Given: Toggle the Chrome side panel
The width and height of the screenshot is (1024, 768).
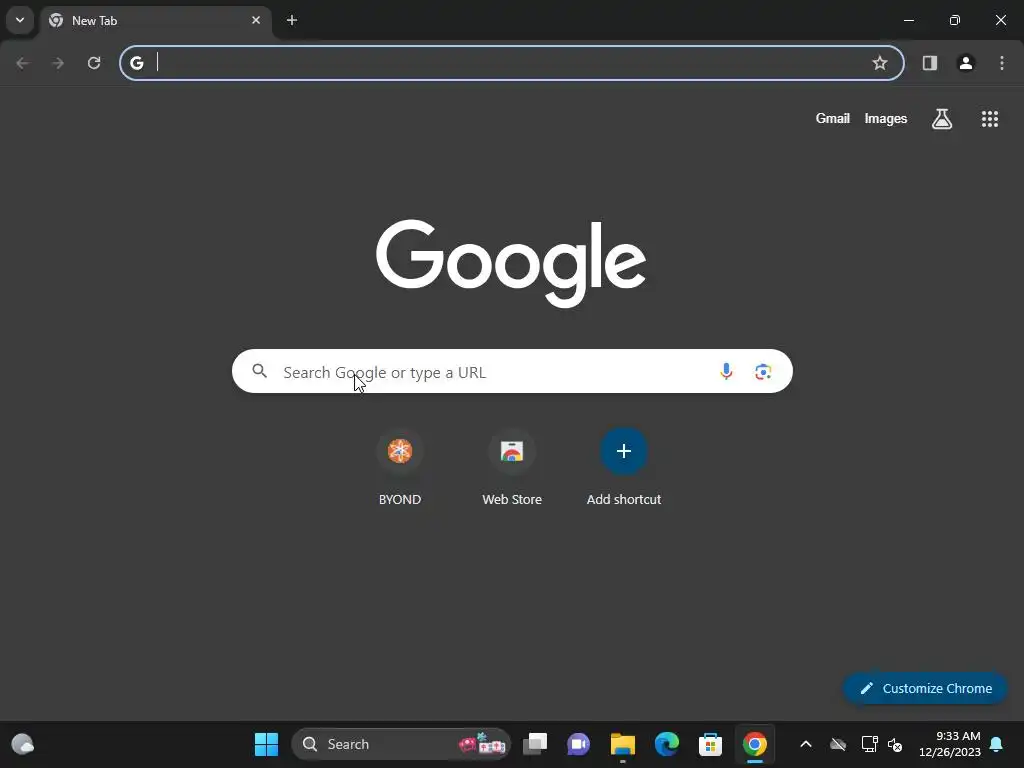Looking at the screenshot, I should (x=929, y=63).
